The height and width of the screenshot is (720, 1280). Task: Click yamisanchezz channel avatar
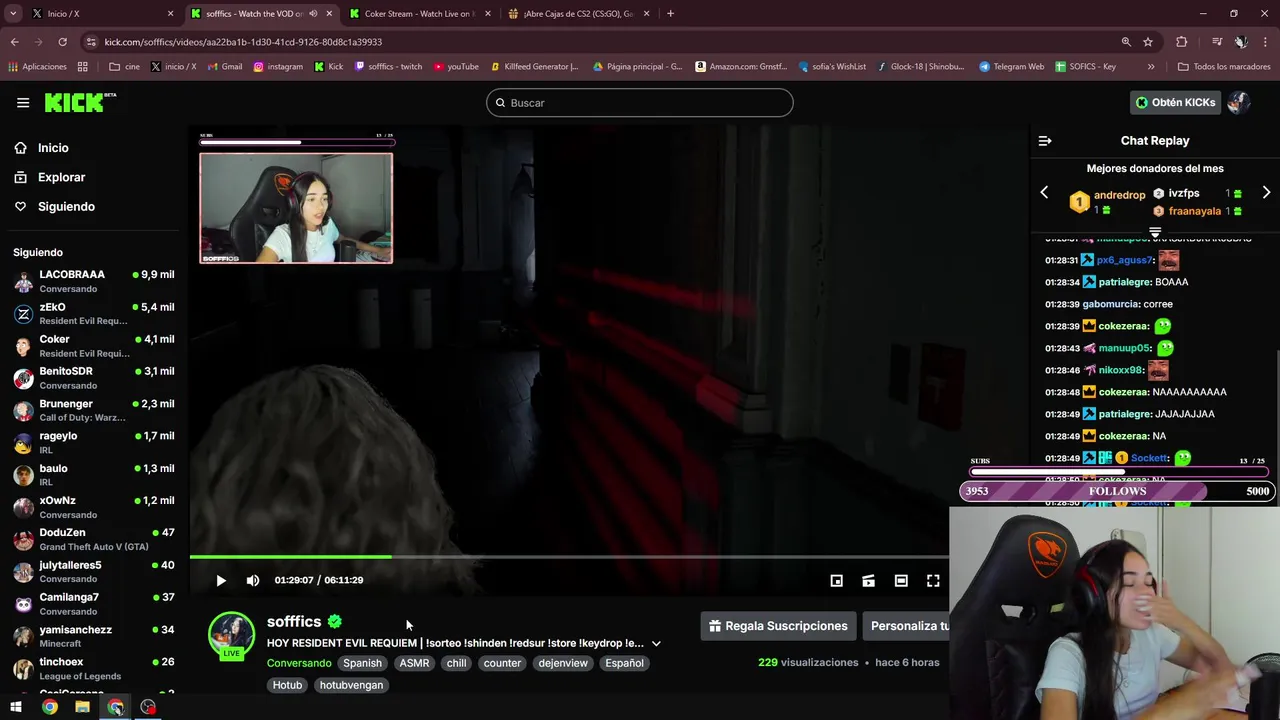pyautogui.click(x=23, y=637)
